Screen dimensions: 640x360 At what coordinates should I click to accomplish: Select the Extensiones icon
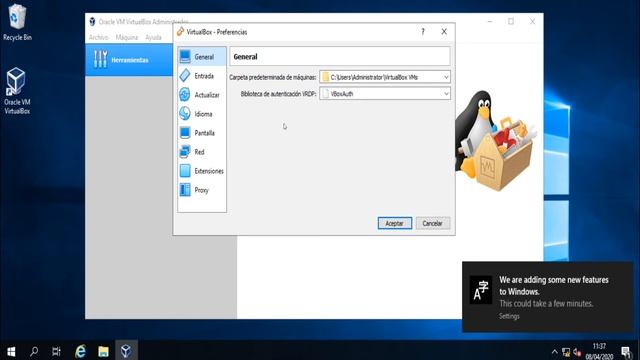click(x=185, y=171)
